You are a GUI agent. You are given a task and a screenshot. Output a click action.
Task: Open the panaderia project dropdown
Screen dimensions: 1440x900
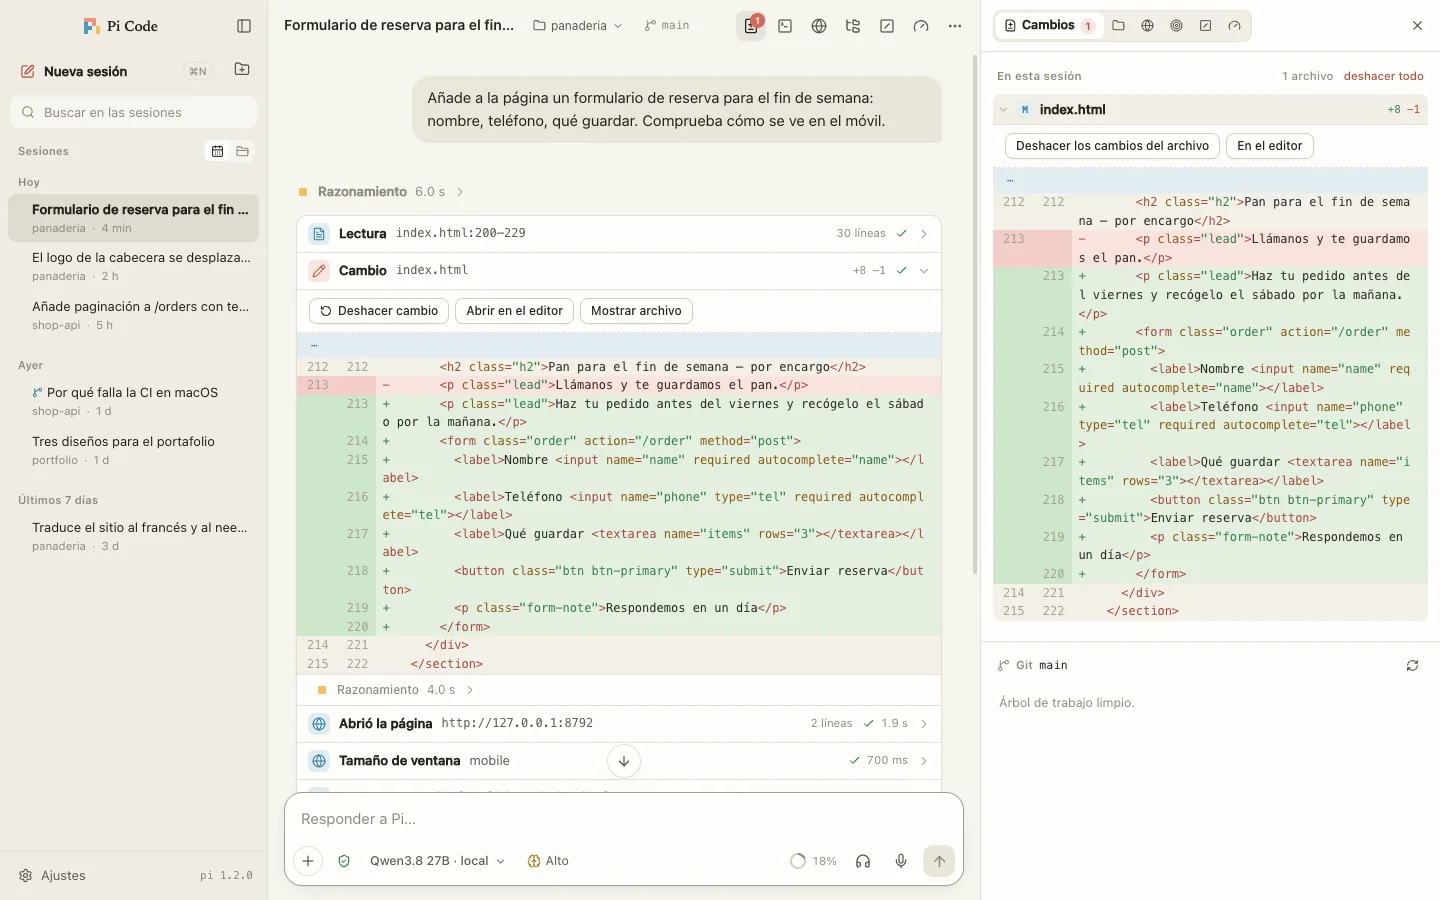[x=578, y=26]
